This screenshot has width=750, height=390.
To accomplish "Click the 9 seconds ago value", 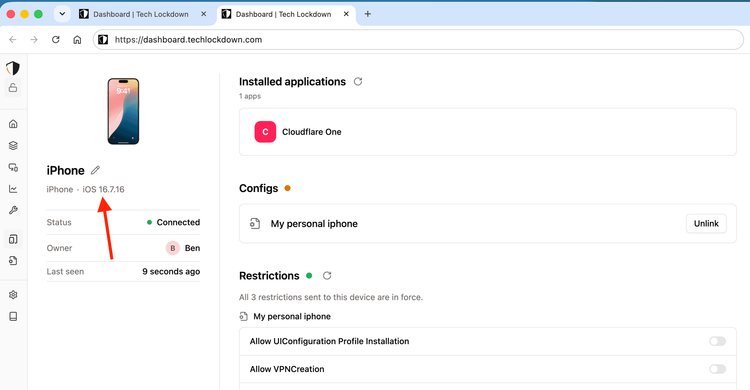I will pyautogui.click(x=171, y=271).
